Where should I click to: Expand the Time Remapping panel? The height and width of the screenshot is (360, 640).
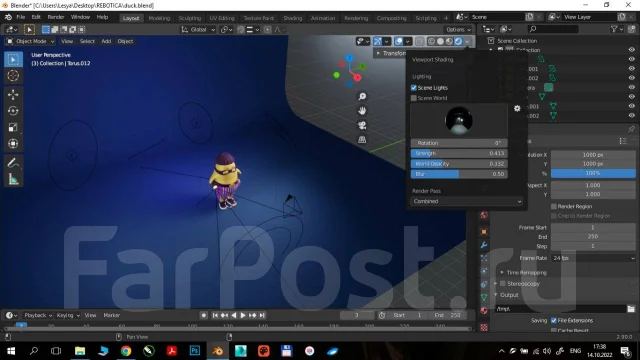(526, 272)
